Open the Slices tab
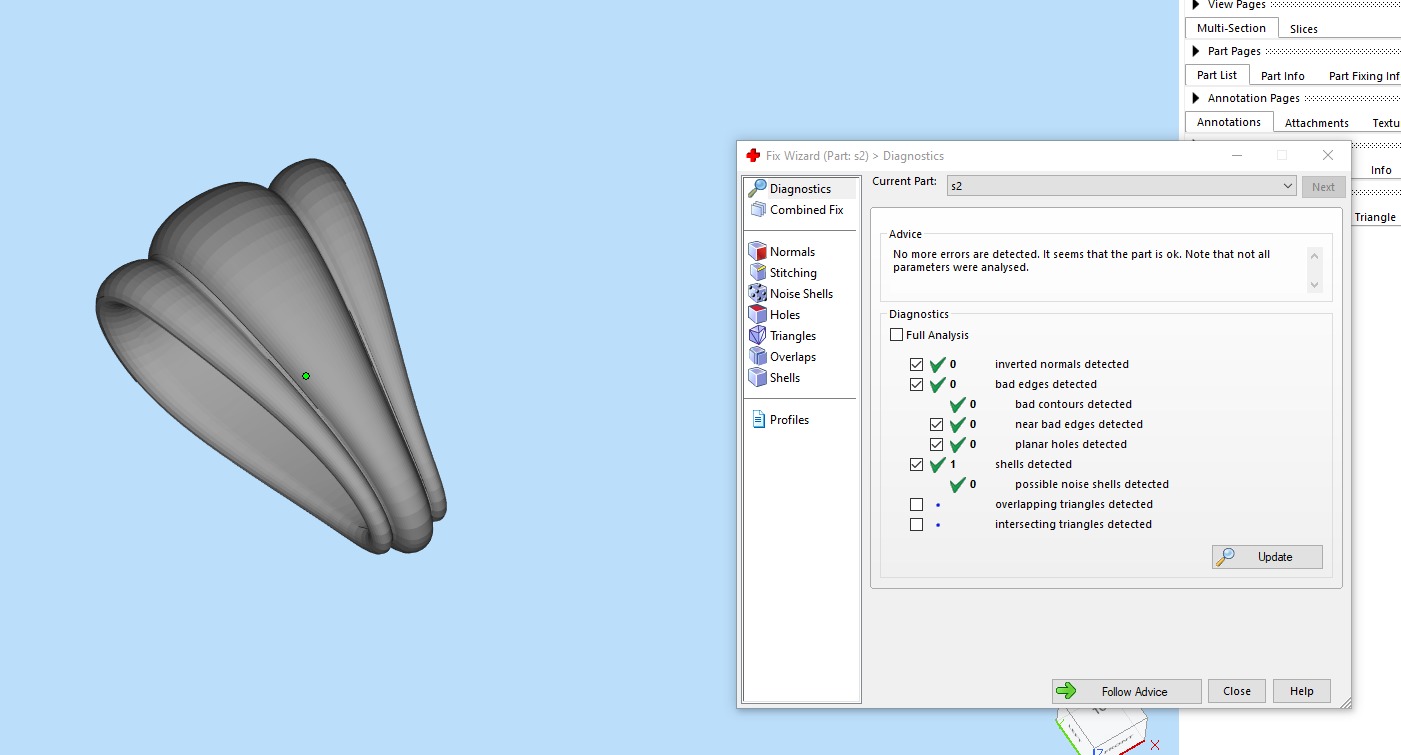1401x755 pixels. (1304, 29)
